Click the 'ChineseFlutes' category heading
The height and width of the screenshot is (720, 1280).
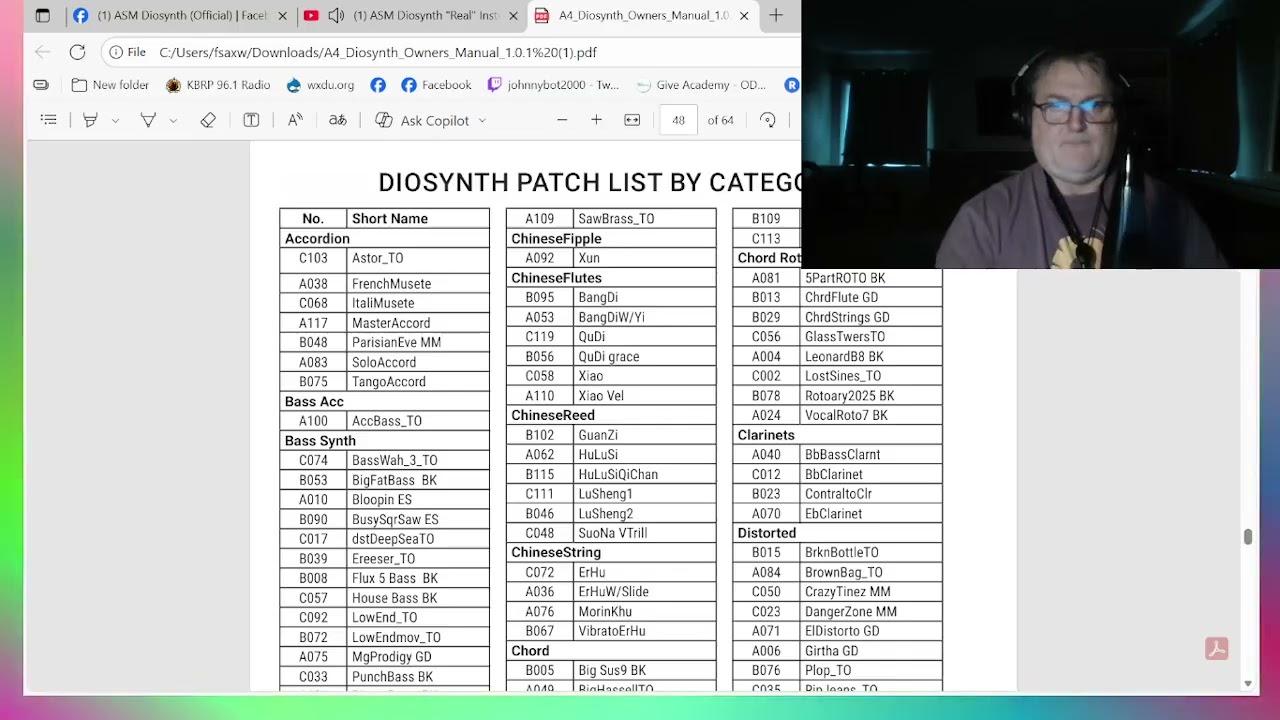click(556, 278)
